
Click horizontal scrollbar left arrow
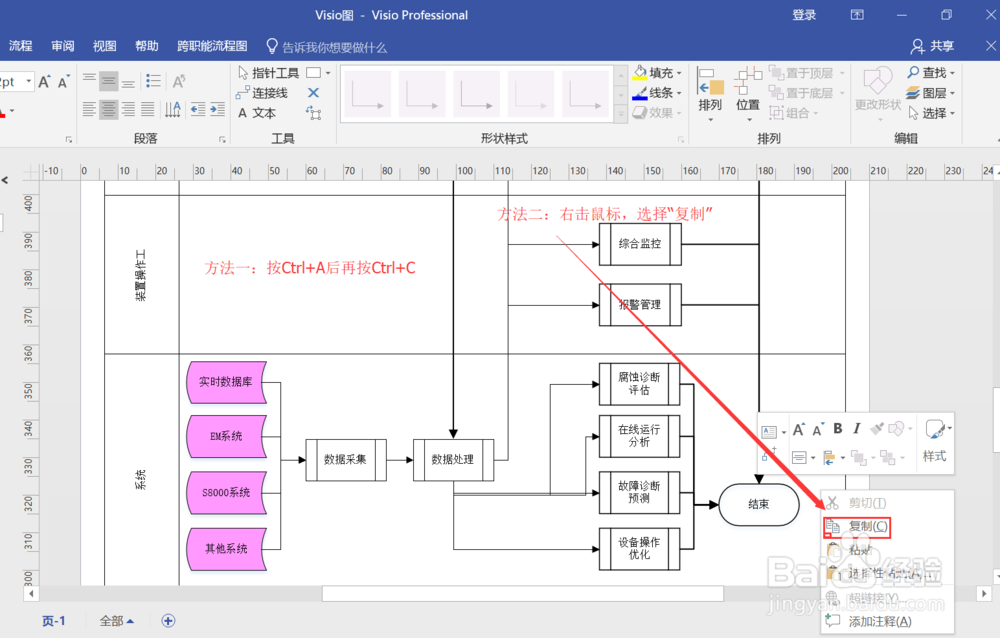31,593
